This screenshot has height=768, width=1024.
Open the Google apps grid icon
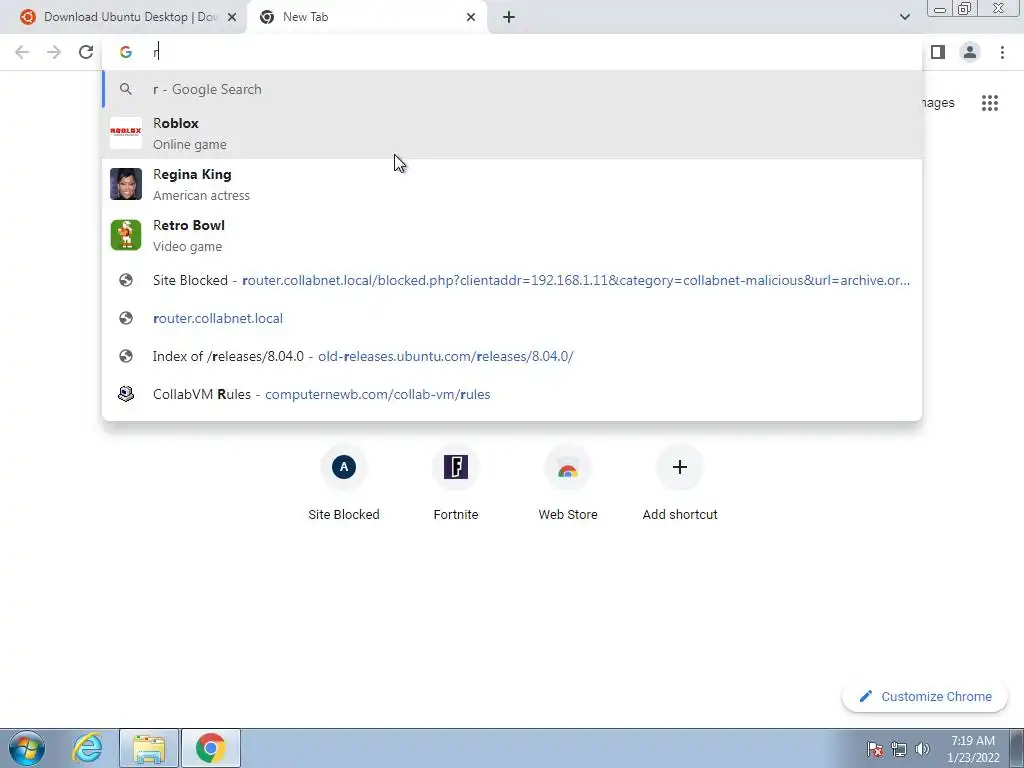pos(989,103)
